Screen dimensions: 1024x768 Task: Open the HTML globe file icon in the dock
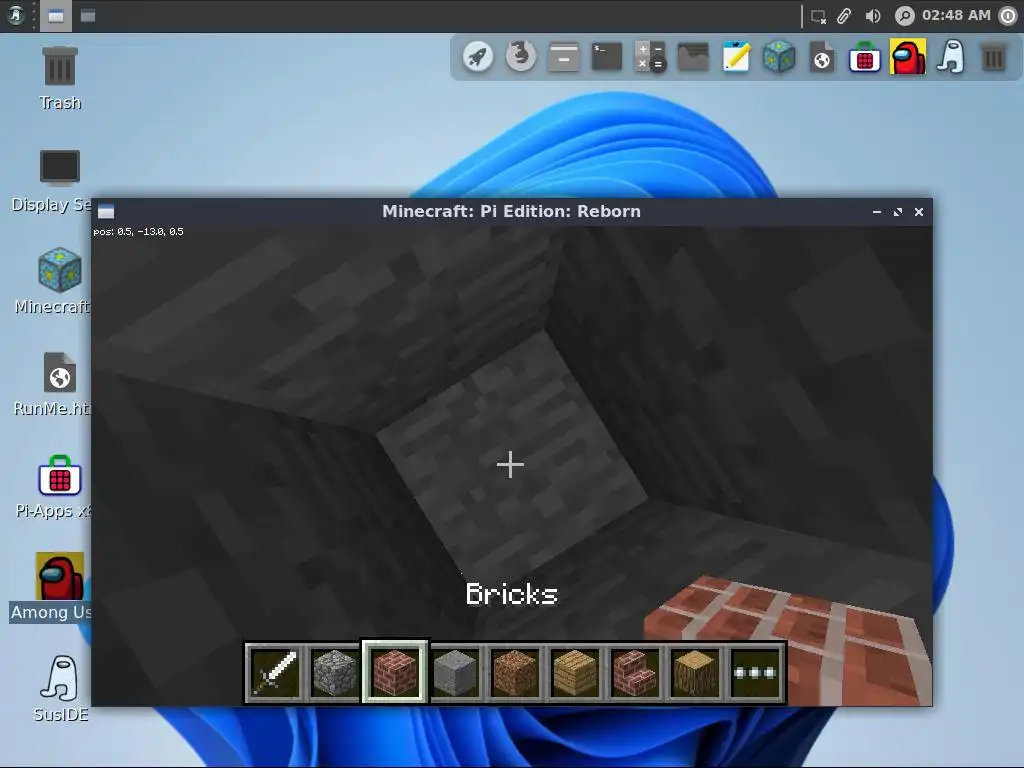coord(822,57)
